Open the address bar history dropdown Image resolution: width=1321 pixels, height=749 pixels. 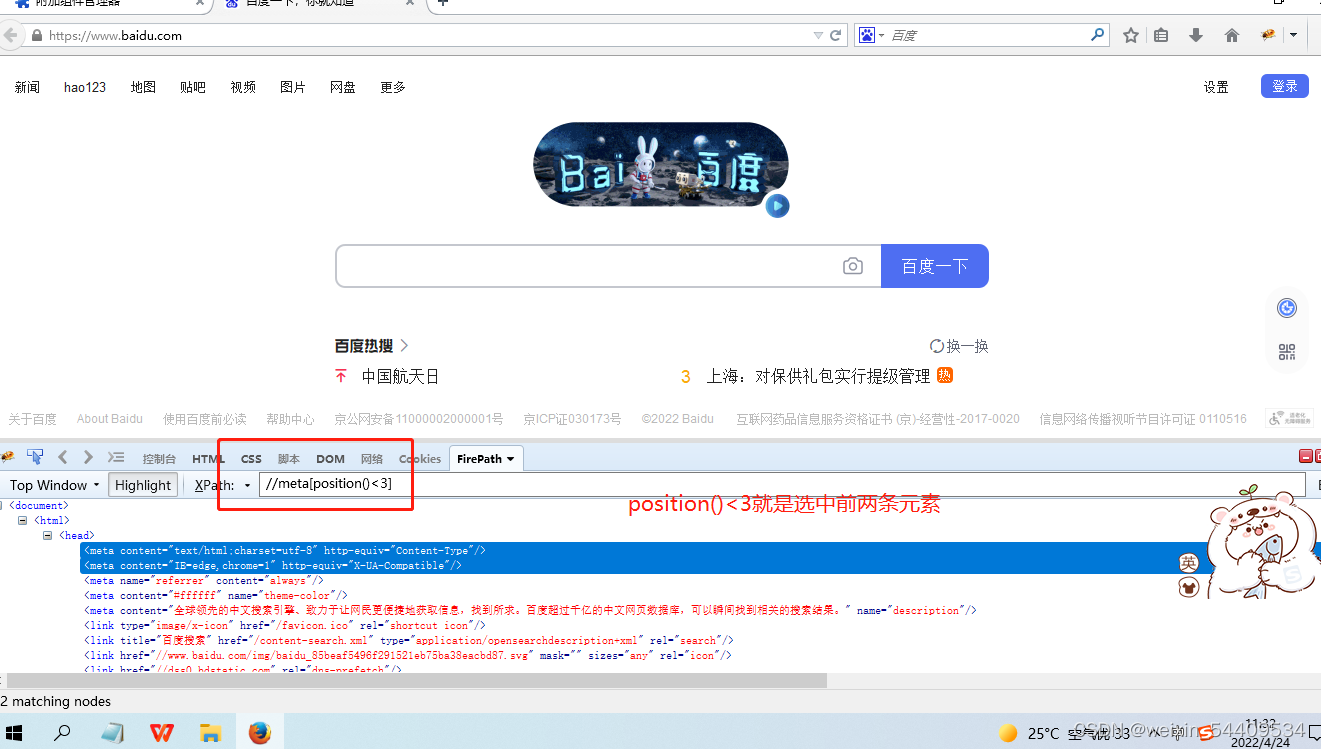pyautogui.click(x=819, y=35)
